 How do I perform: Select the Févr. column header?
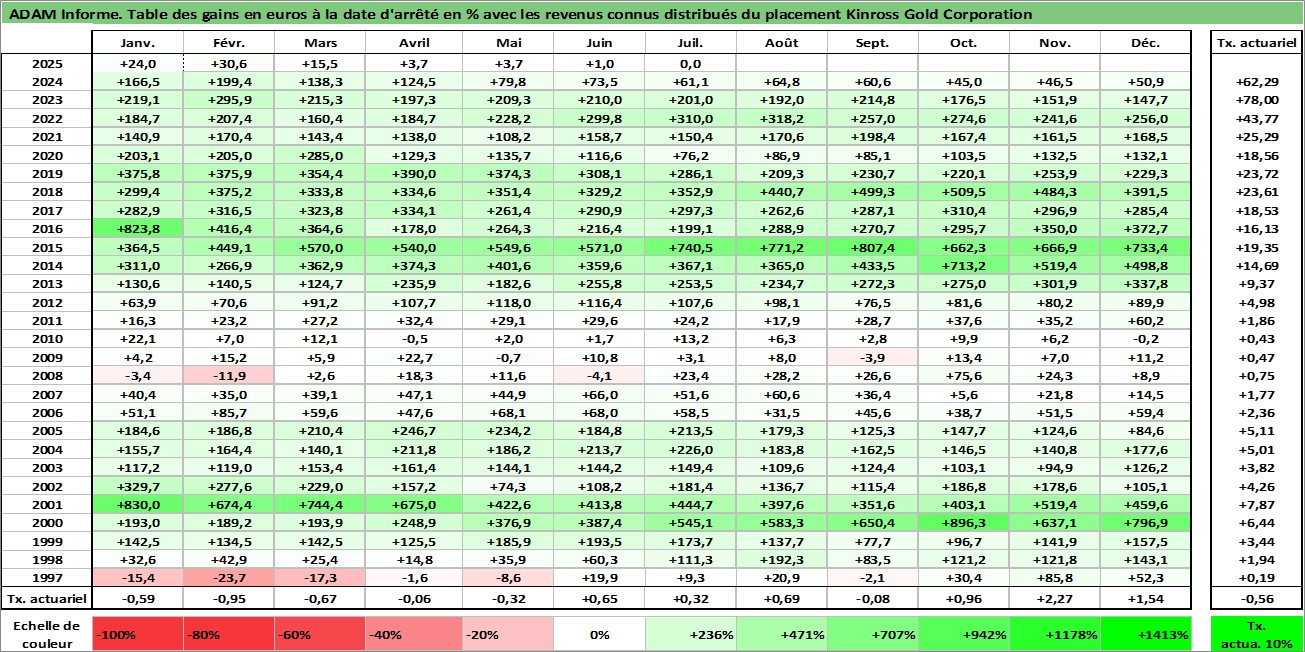229,43
